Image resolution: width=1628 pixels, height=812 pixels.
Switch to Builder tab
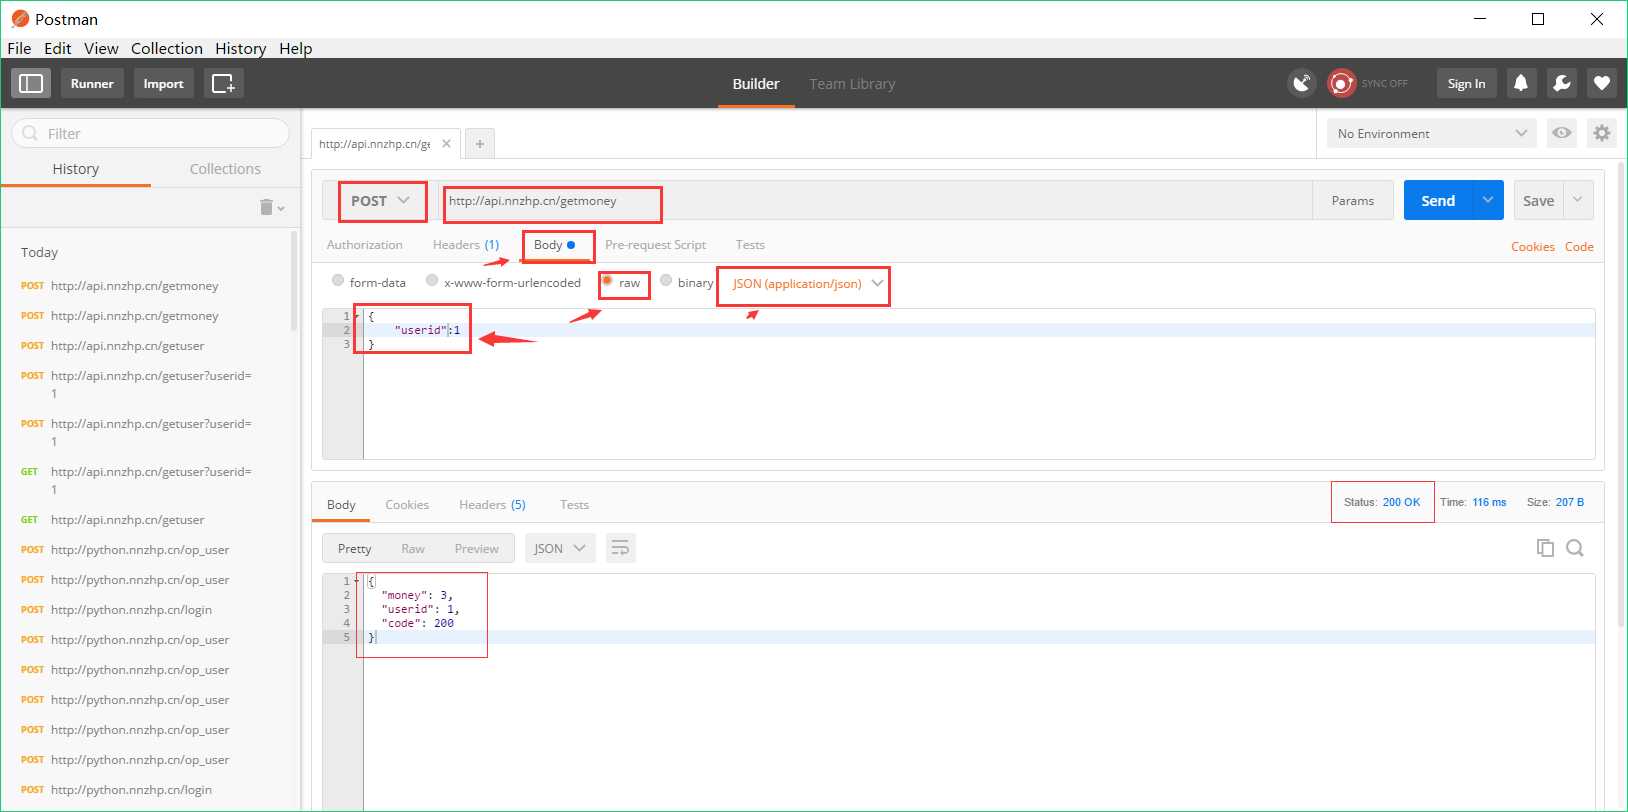756,84
